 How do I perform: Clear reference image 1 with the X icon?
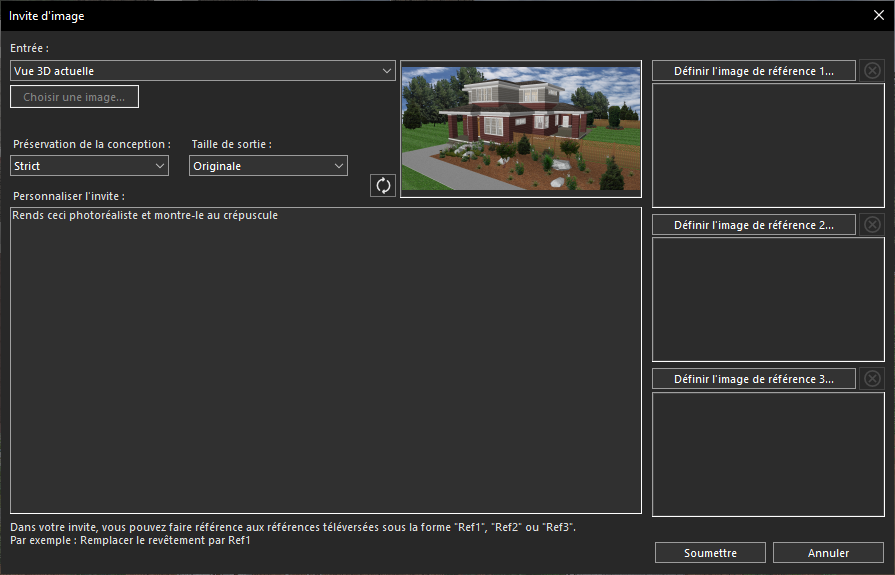(x=872, y=71)
